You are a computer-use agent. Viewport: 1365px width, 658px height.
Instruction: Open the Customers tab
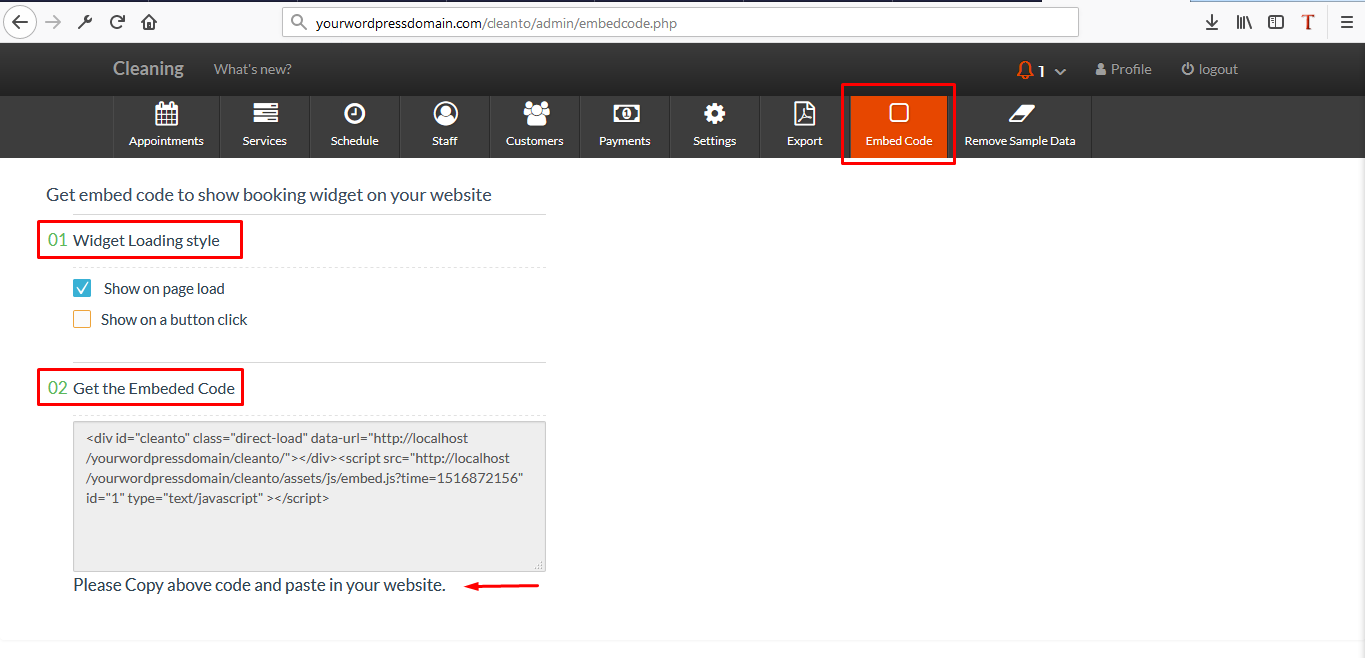(535, 127)
